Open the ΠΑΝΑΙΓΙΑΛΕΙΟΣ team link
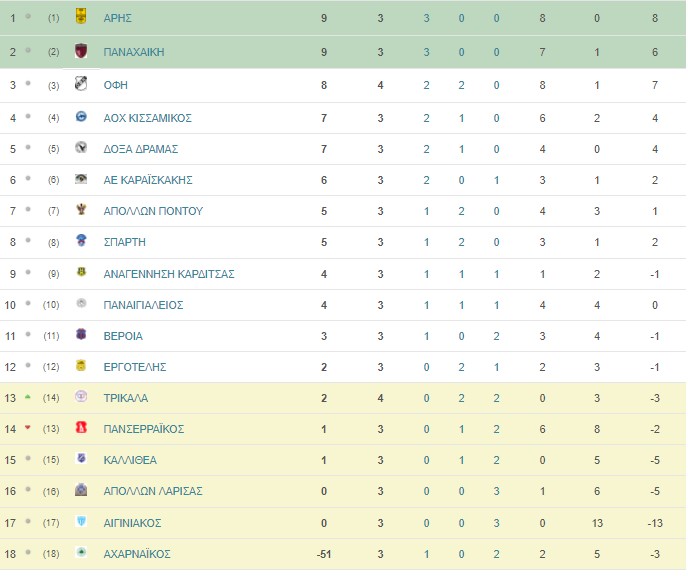This screenshot has width=688, height=576. pos(143,305)
